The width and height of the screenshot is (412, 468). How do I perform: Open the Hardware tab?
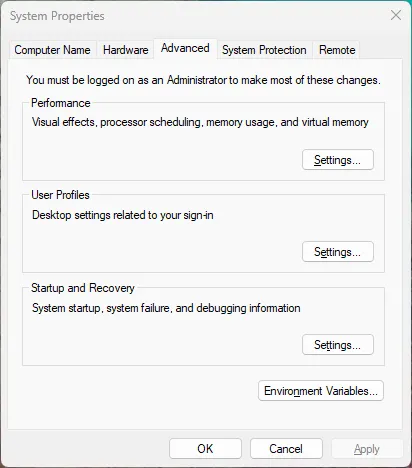pyautogui.click(x=126, y=50)
